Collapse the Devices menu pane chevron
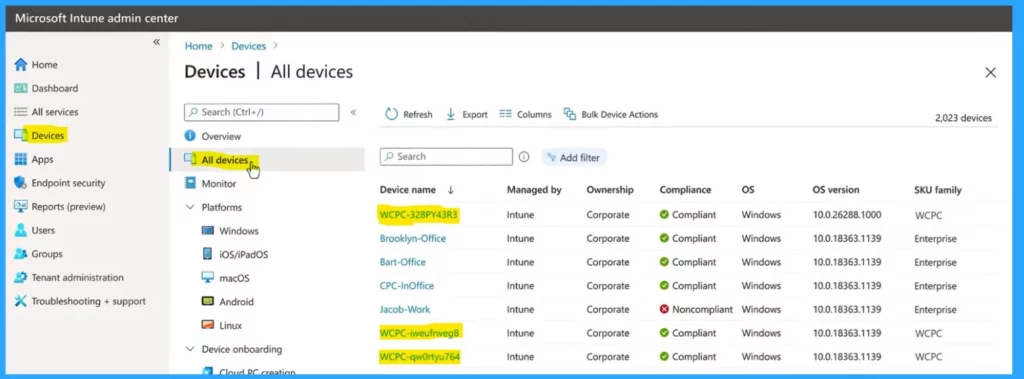The image size is (1024, 379). [353, 112]
